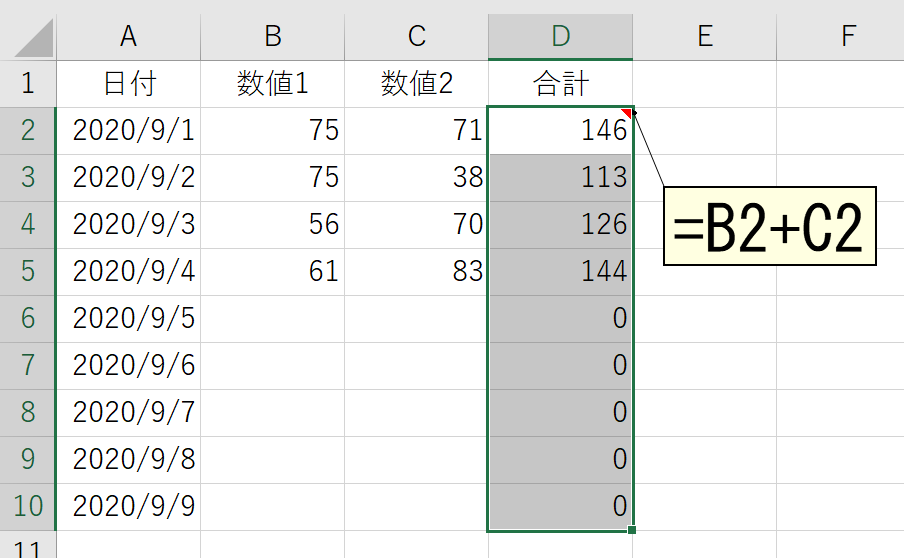904x558 pixels.
Task: Click the =B2+C2 comment box
Action: coord(770,226)
